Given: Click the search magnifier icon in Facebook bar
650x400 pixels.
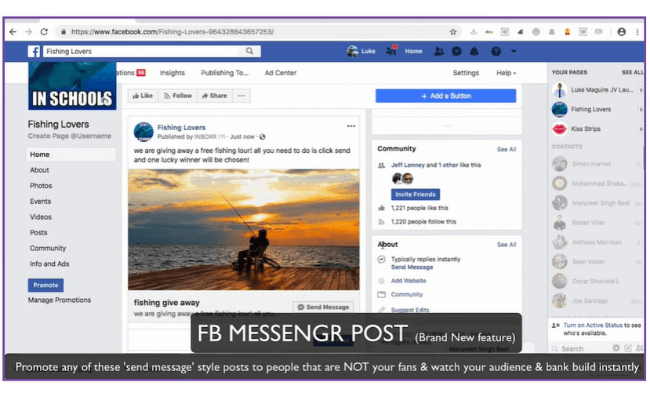Looking at the screenshot, I should (x=249, y=51).
